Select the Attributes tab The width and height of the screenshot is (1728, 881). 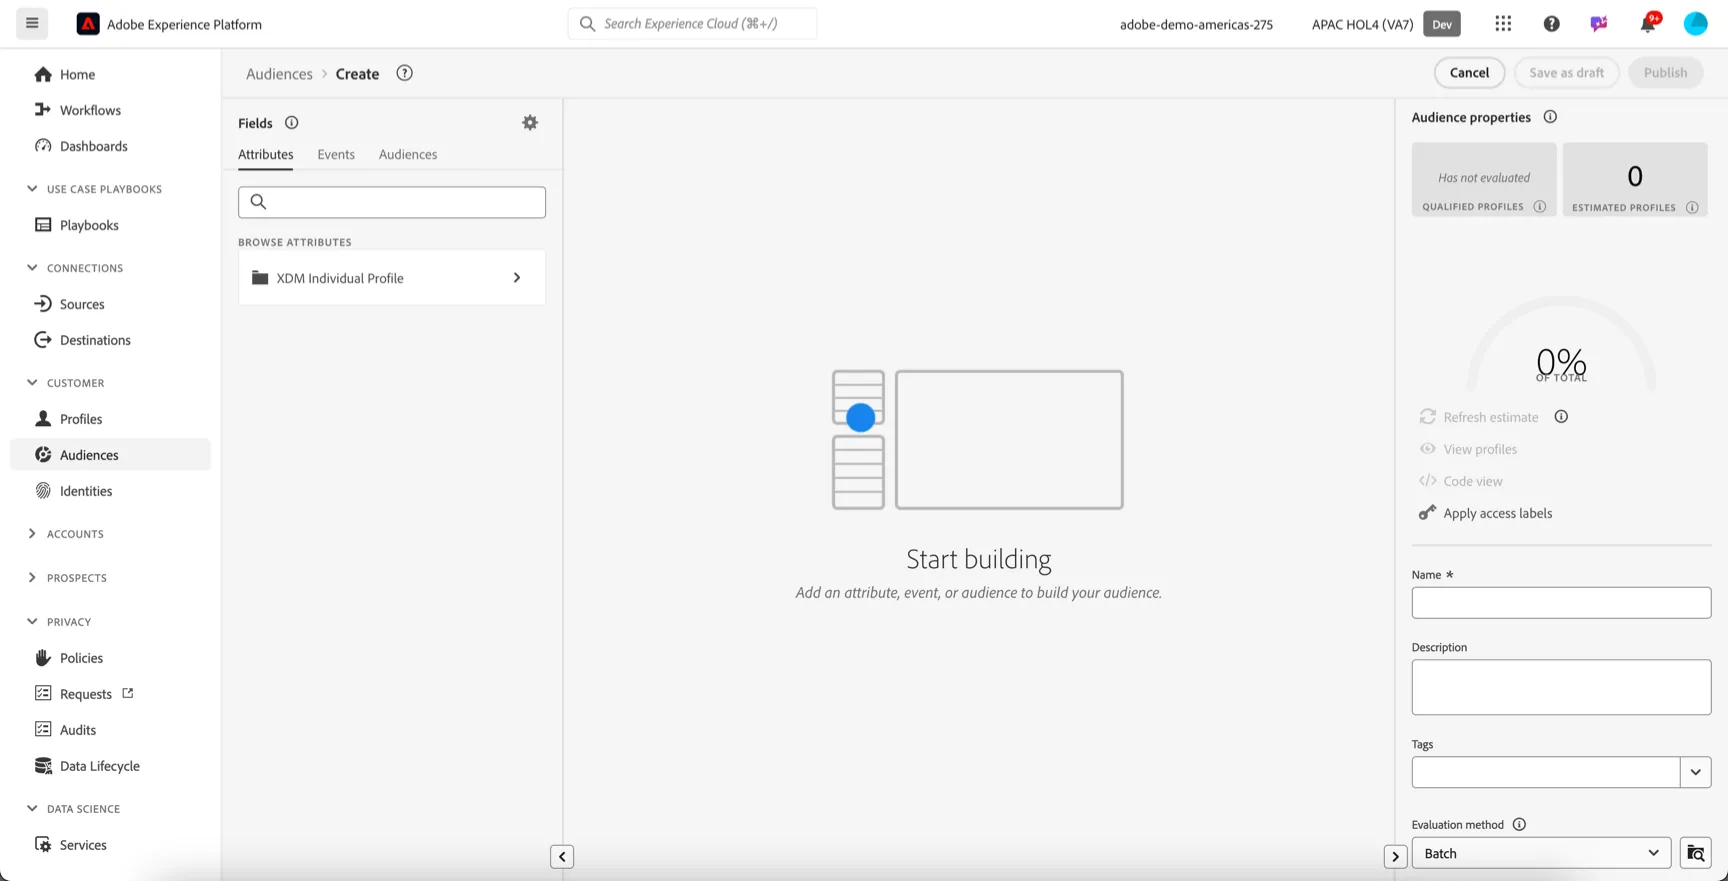point(266,154)
